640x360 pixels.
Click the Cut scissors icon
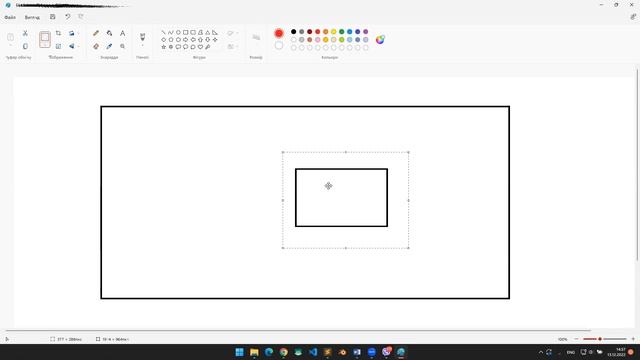point(25,33)
